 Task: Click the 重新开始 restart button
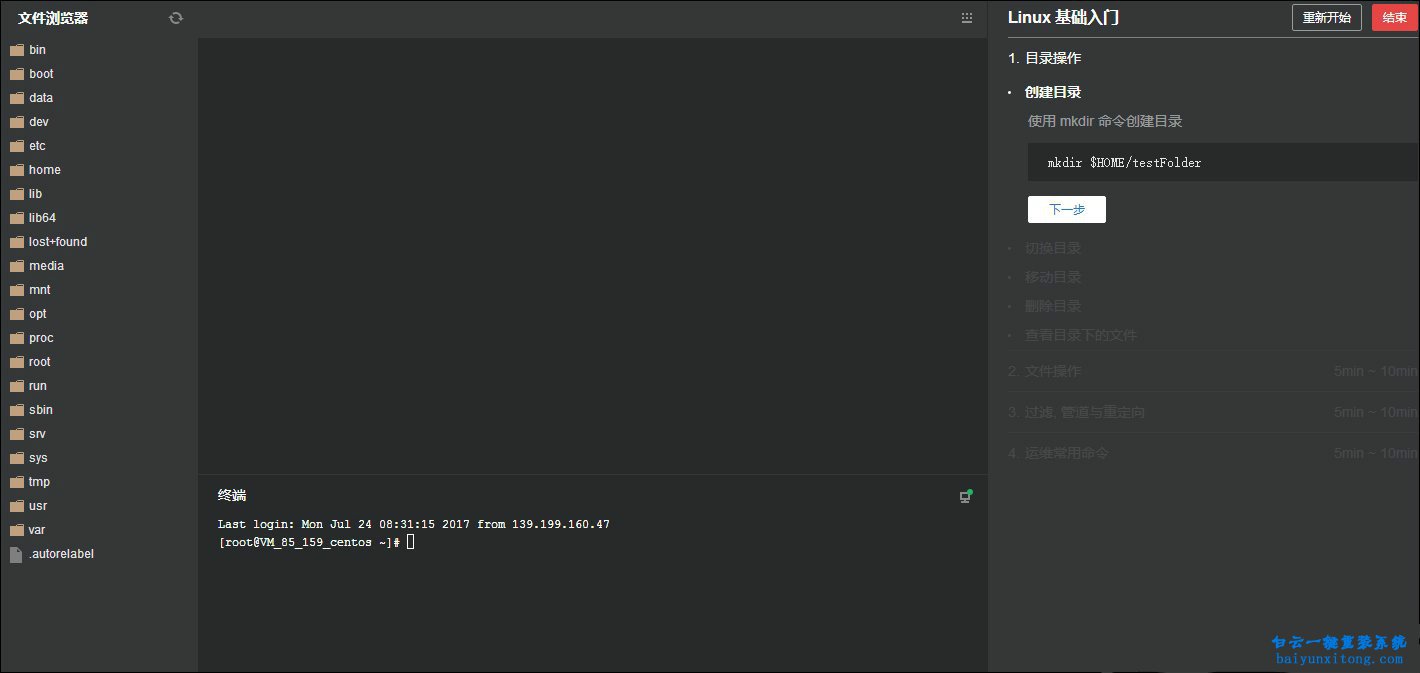[x=1326, y=18]
